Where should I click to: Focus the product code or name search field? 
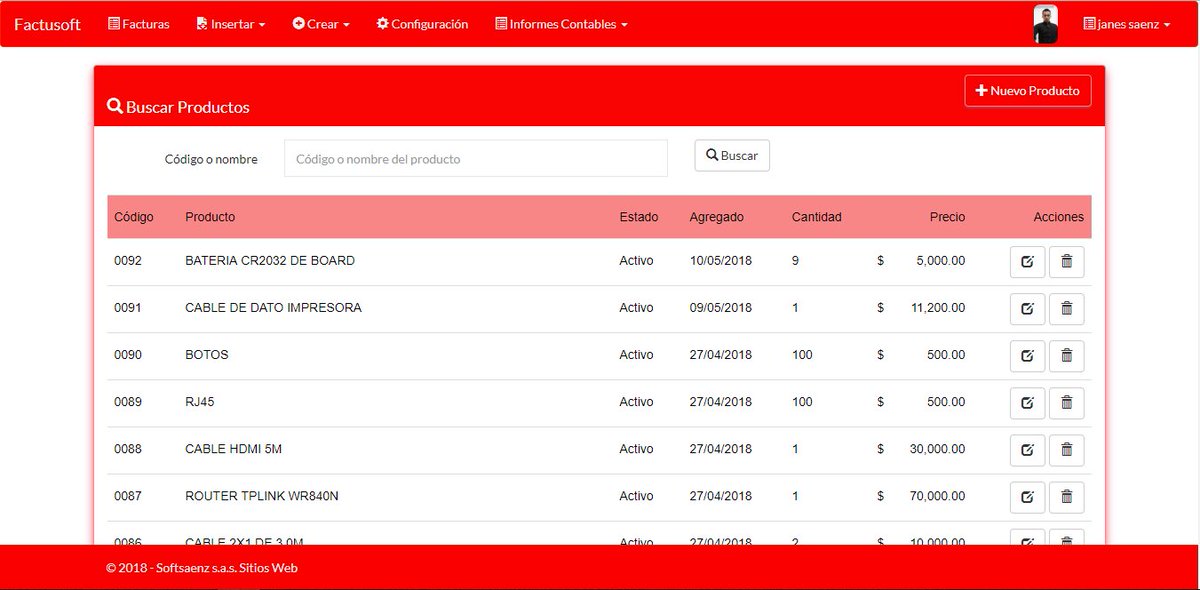476,158
